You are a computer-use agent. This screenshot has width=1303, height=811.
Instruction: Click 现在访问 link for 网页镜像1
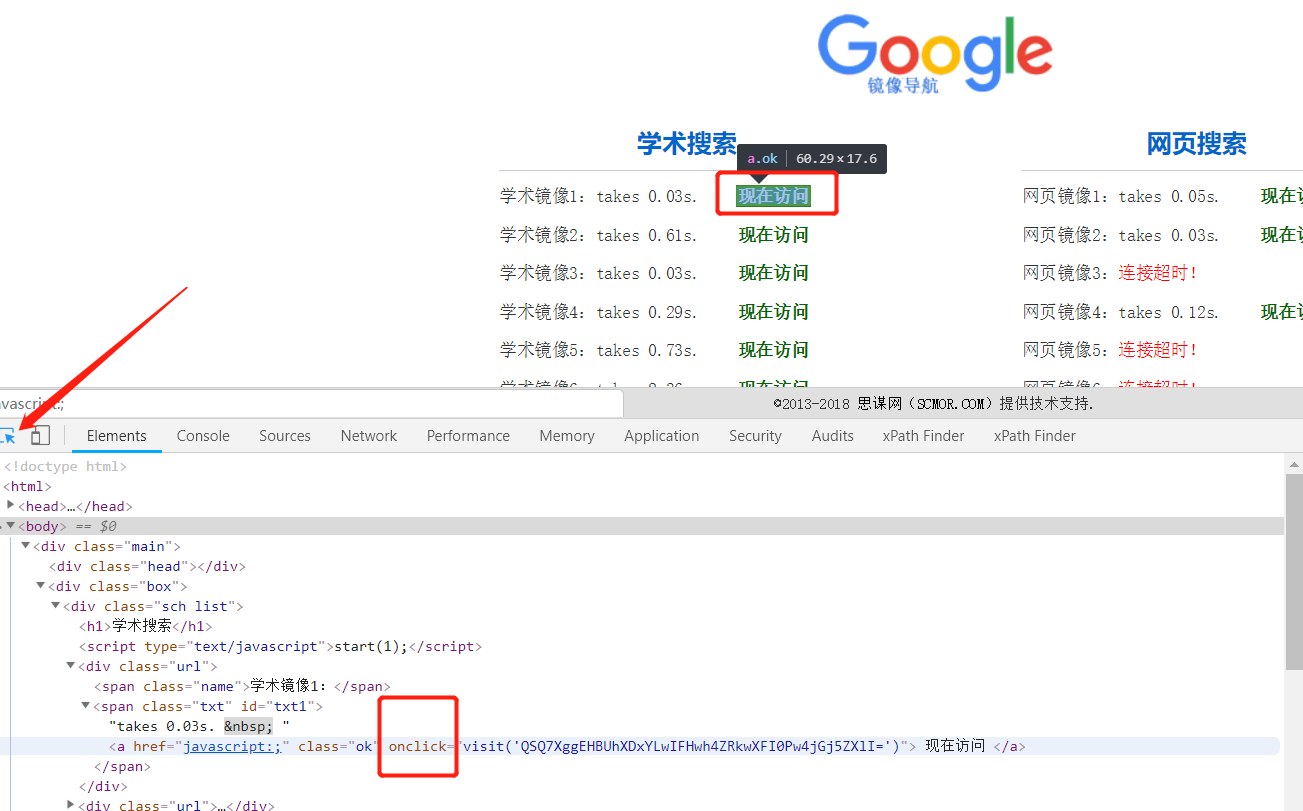tap(1283, 196)
